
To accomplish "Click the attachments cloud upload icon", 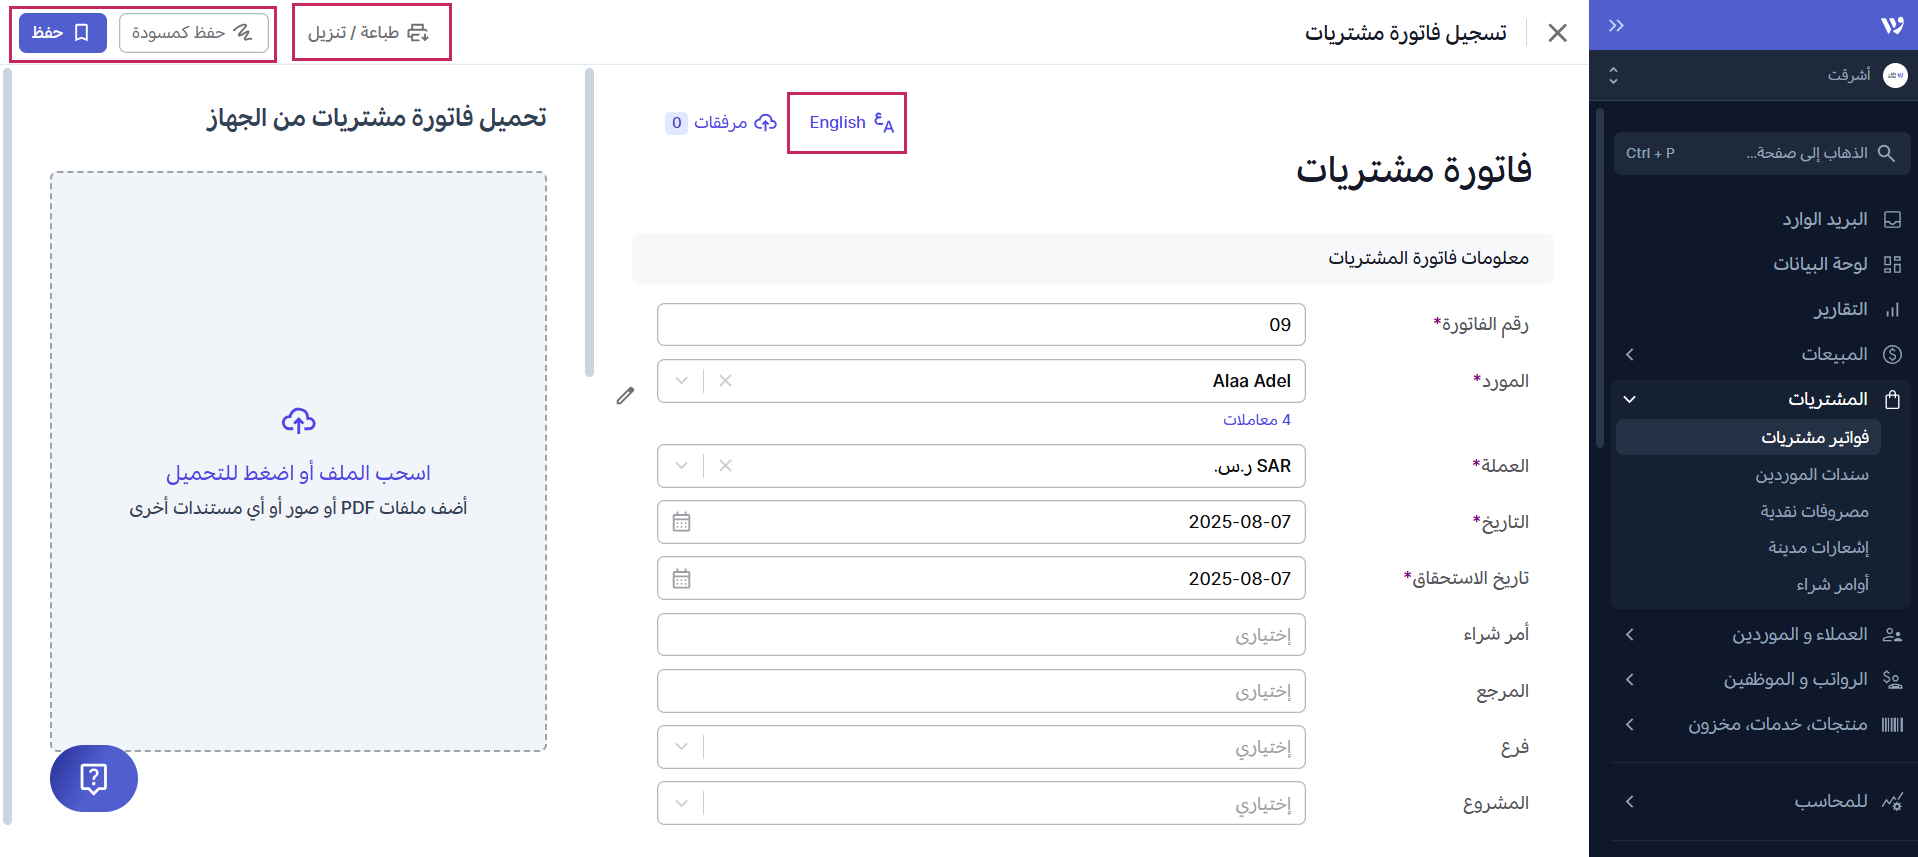I will pyautogui.click(x=765, y=122).
